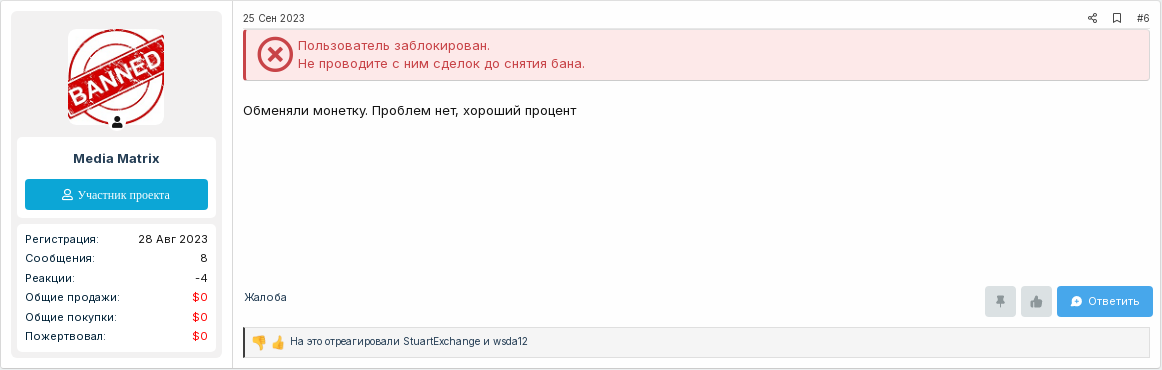1162x370 pixels.
Task: Click the red X blocked-user warning icon
Action: point(275,54)
